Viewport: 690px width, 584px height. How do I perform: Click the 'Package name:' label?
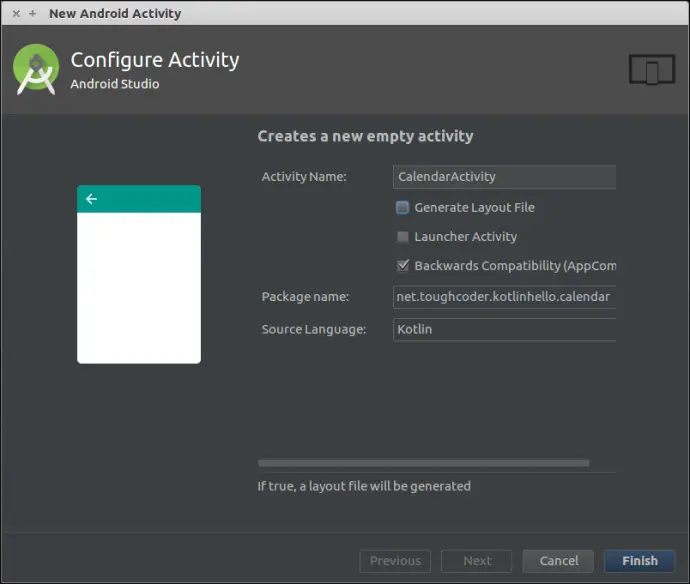click(305, 297)
